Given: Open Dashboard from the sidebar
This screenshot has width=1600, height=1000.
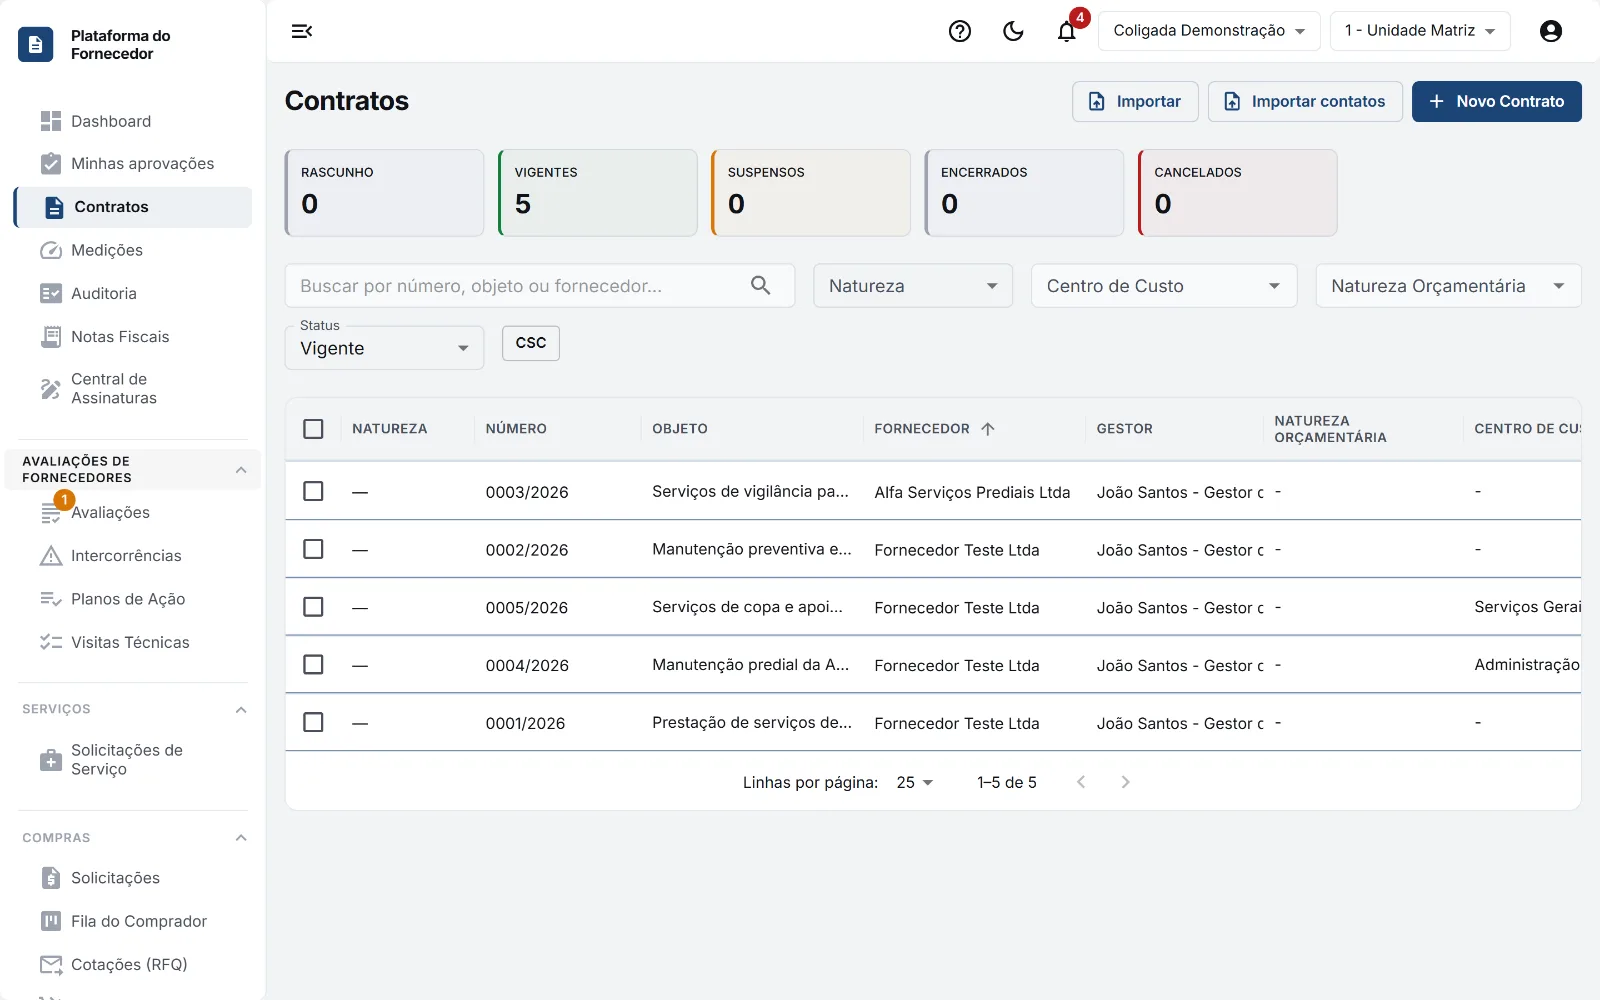Looking at the screenshot, I should click(x=133, y=121).
